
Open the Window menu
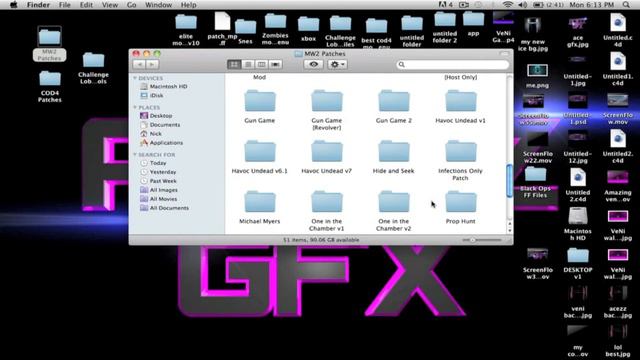pyautogui.click(x=158, y=5)
